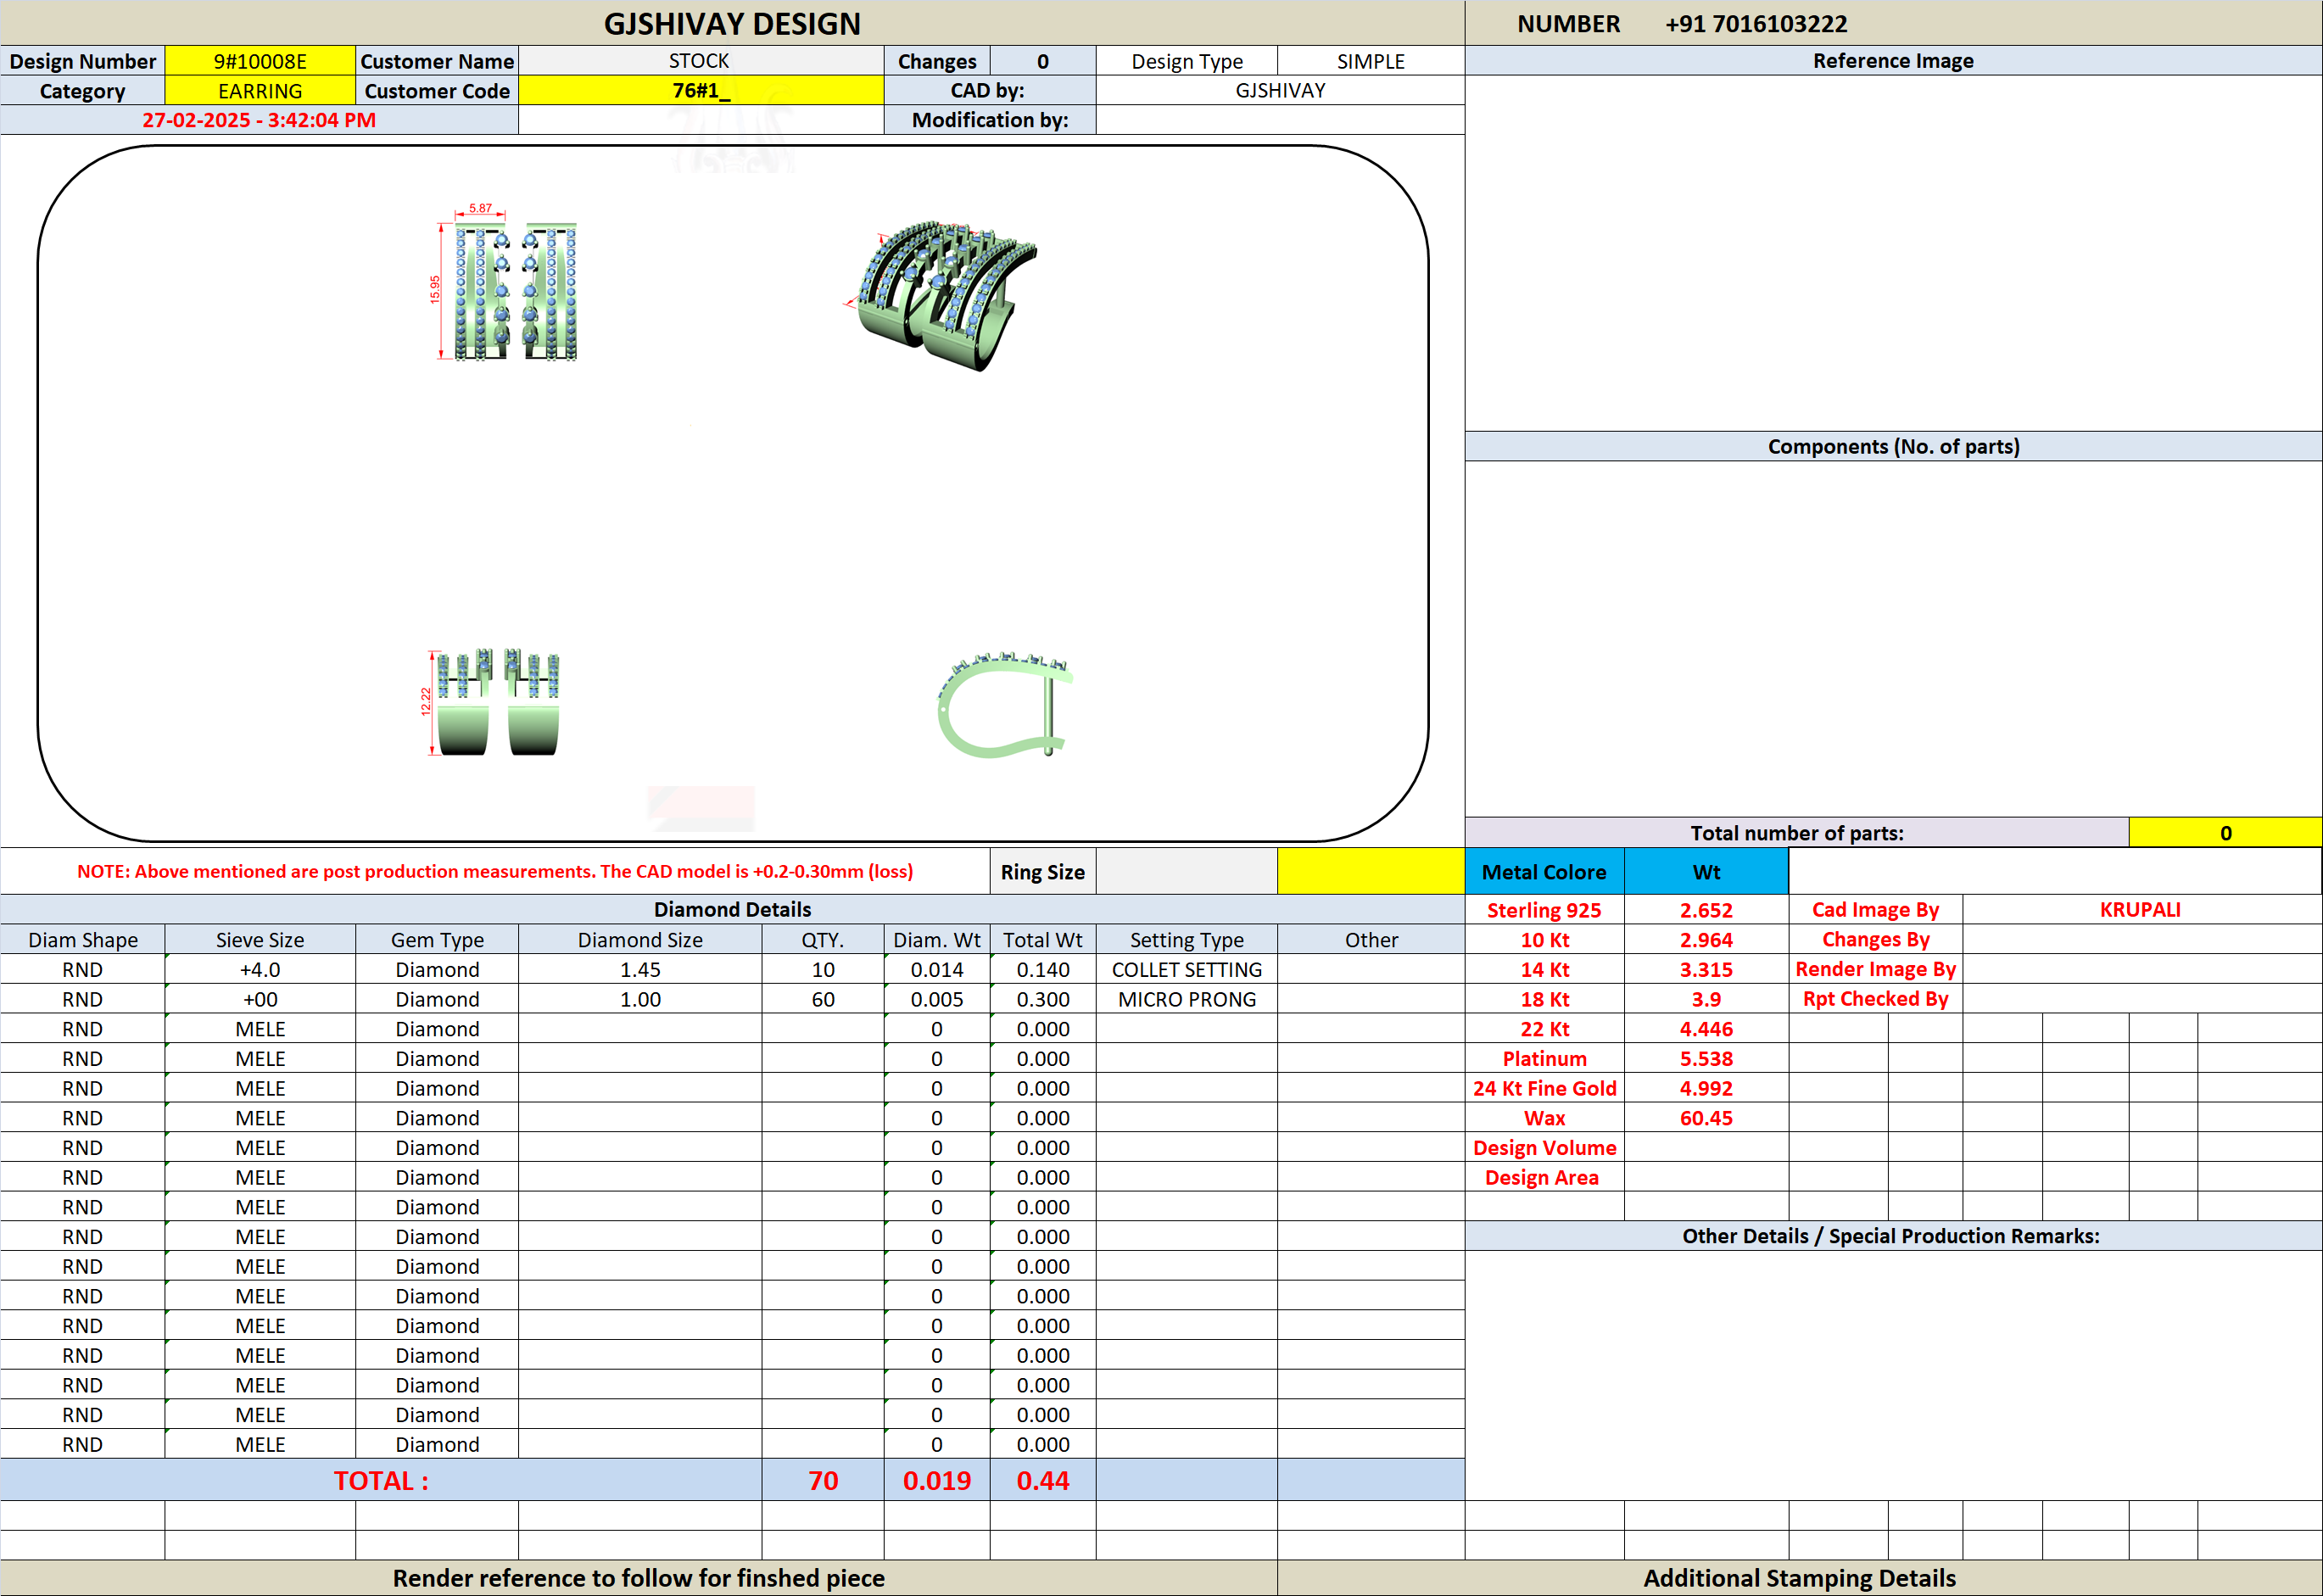This screenshot has width=2323, height=1596.
Task: Select the Sieve Size cell +00
Action: tap(260, 999)
